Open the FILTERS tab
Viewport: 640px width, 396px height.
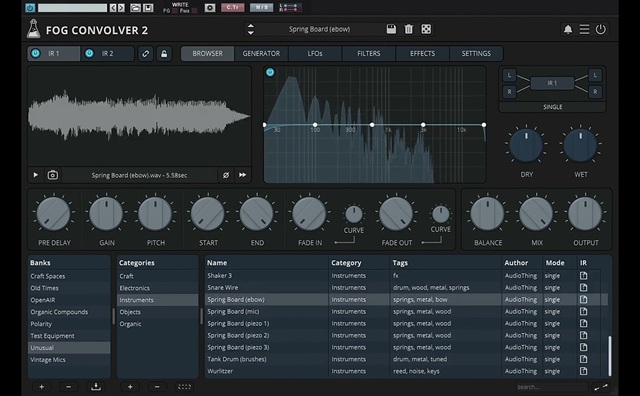click(x=369, y=53)
